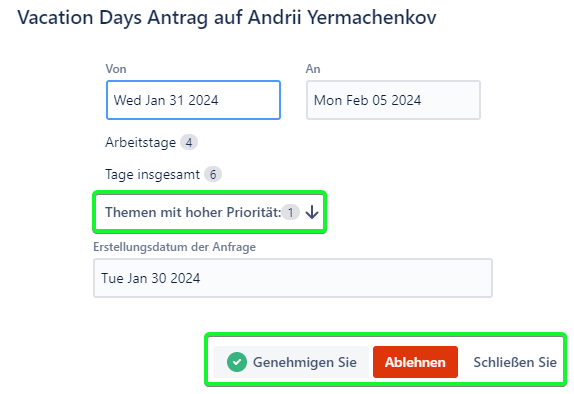
Task: Click the Tage insgesamt label text
Action: click(x=152, y=174)
